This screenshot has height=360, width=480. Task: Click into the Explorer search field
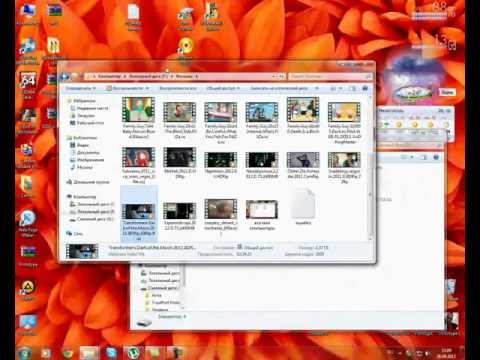tap(329, 76)
